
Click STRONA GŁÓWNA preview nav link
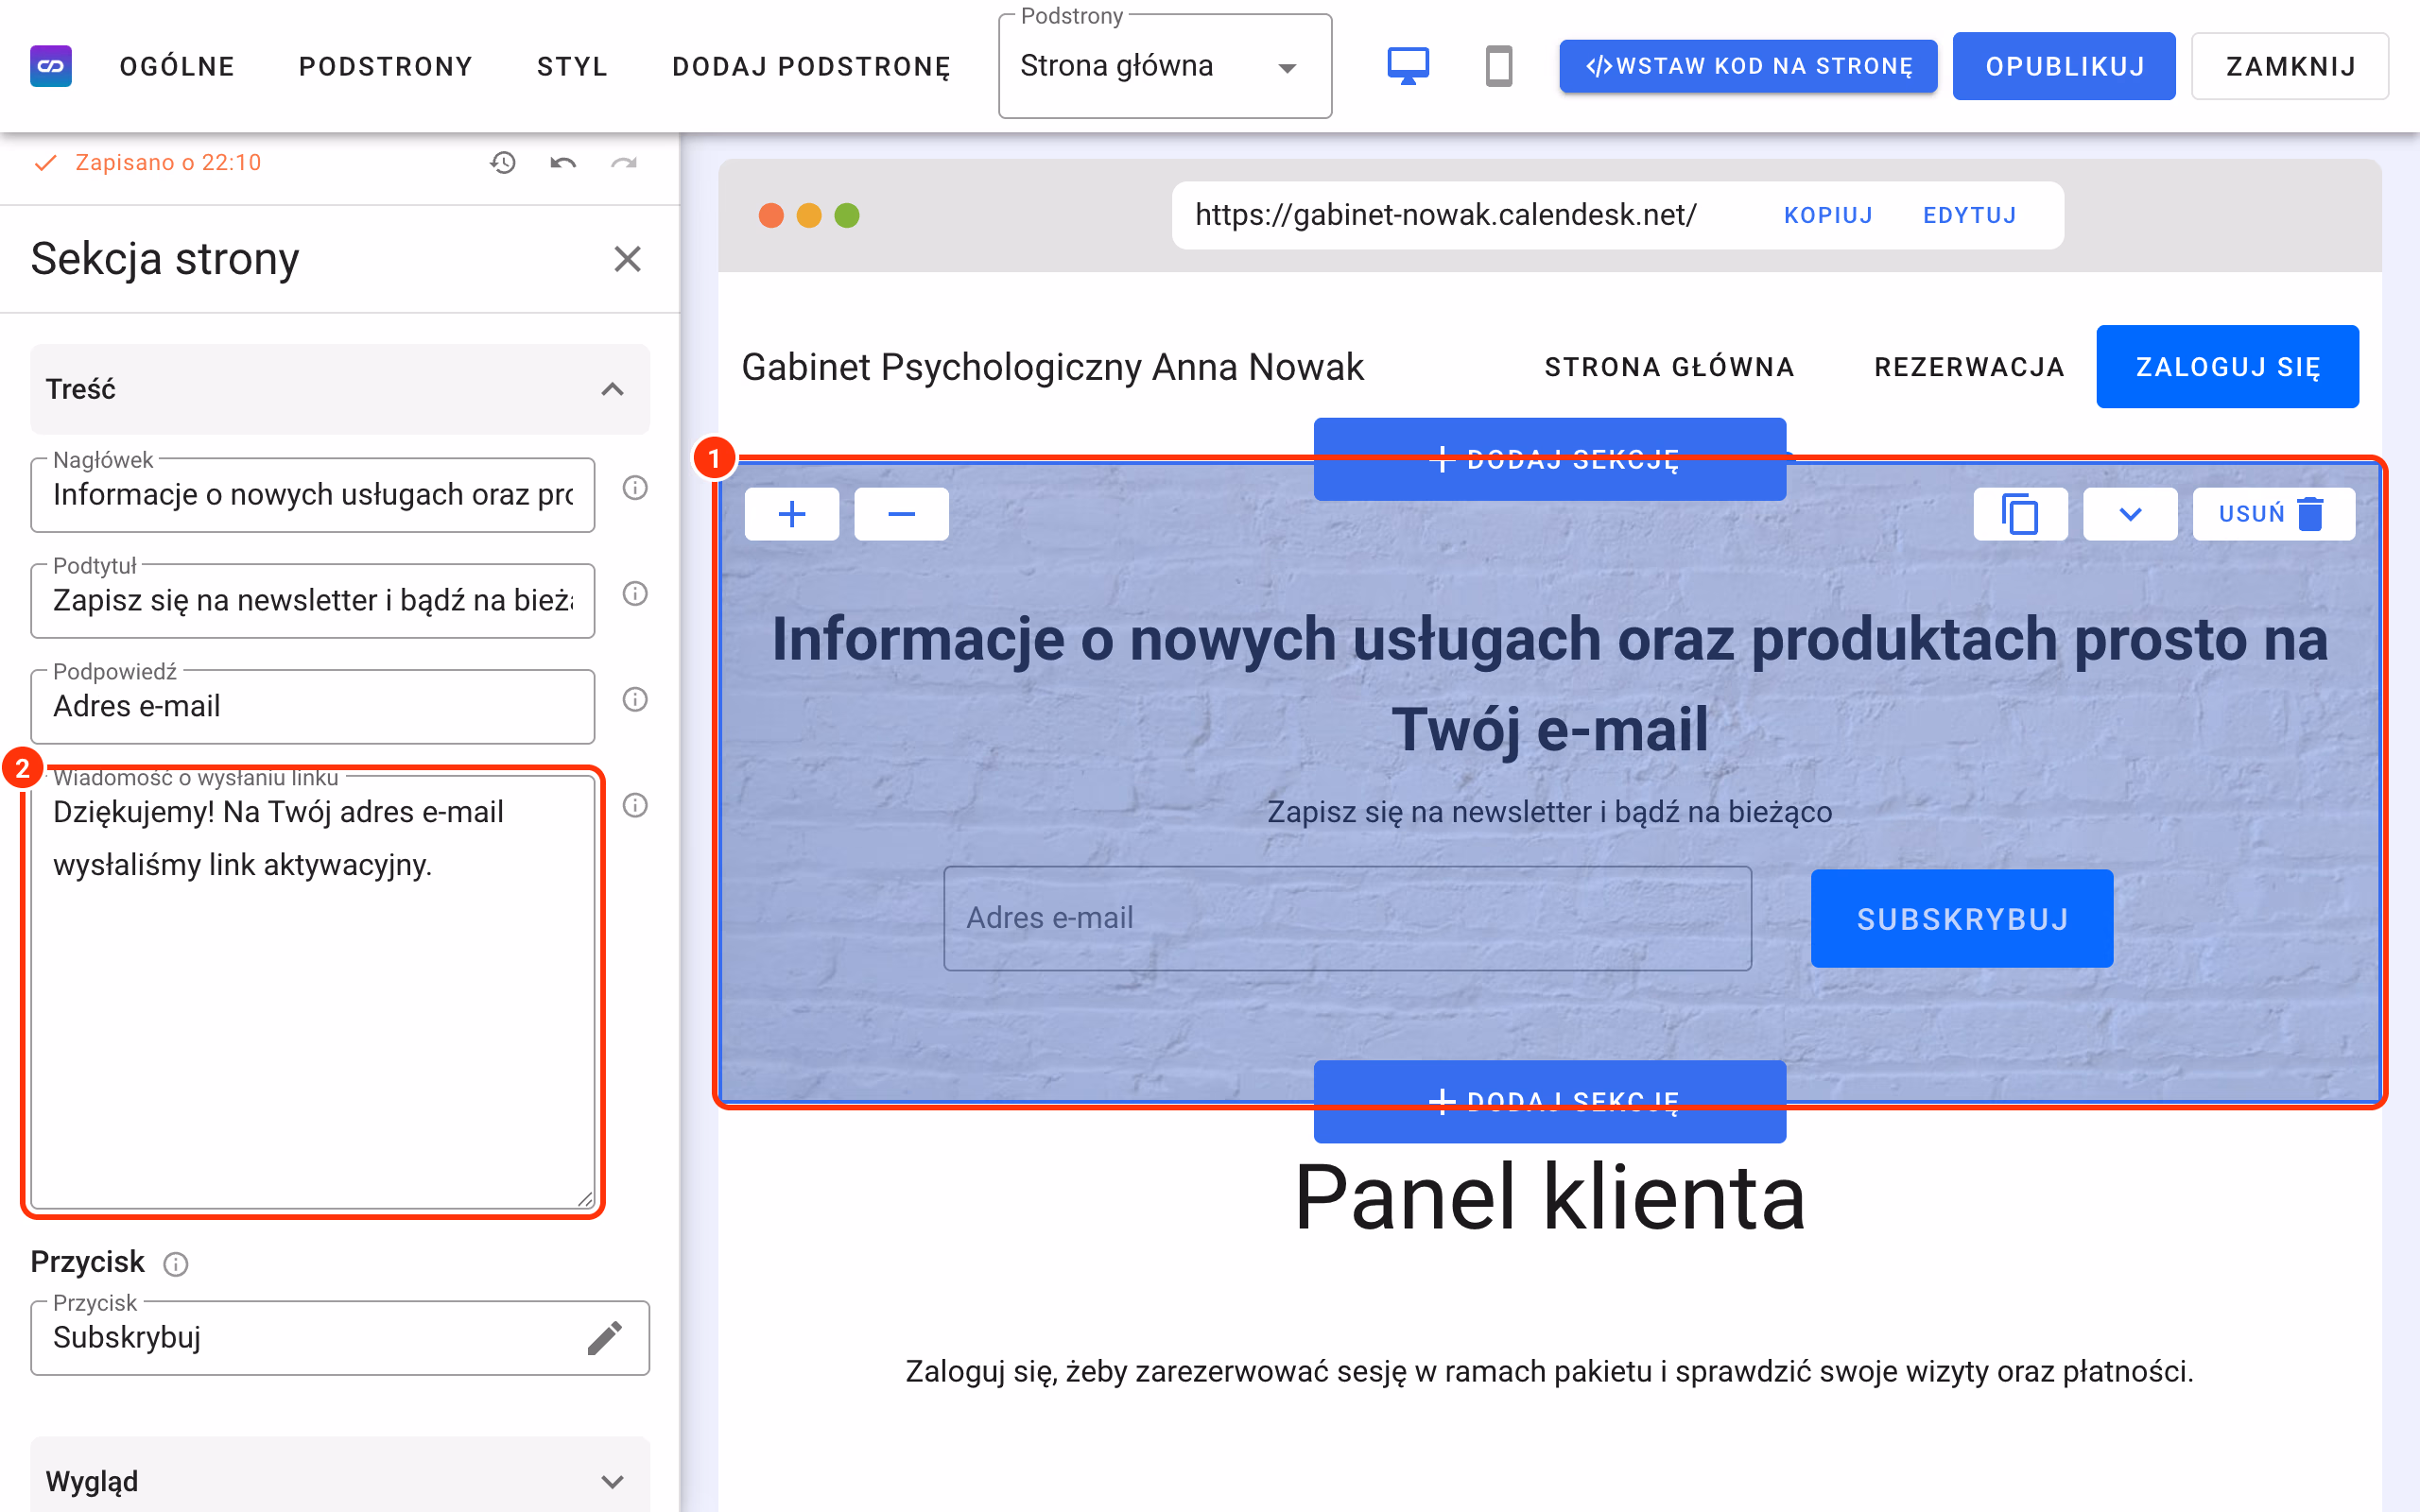coord(1669,367)
